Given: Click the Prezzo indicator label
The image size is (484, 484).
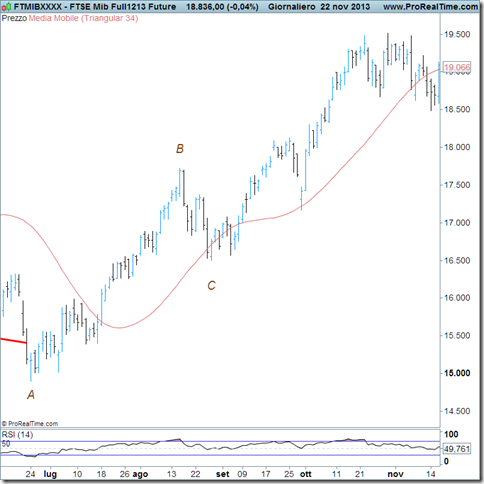Looking at the screenshot, I should coord(14,18).
